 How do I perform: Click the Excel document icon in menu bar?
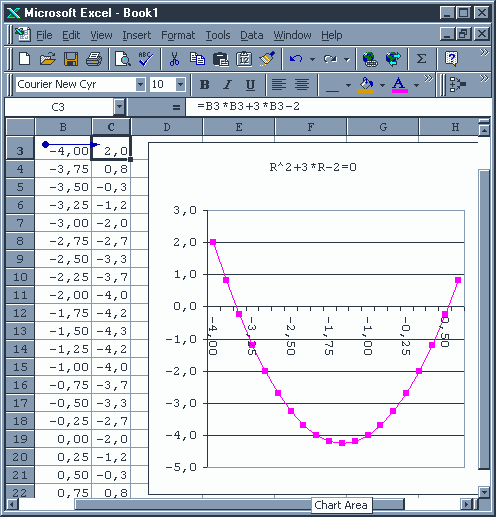tap(23, 34)
